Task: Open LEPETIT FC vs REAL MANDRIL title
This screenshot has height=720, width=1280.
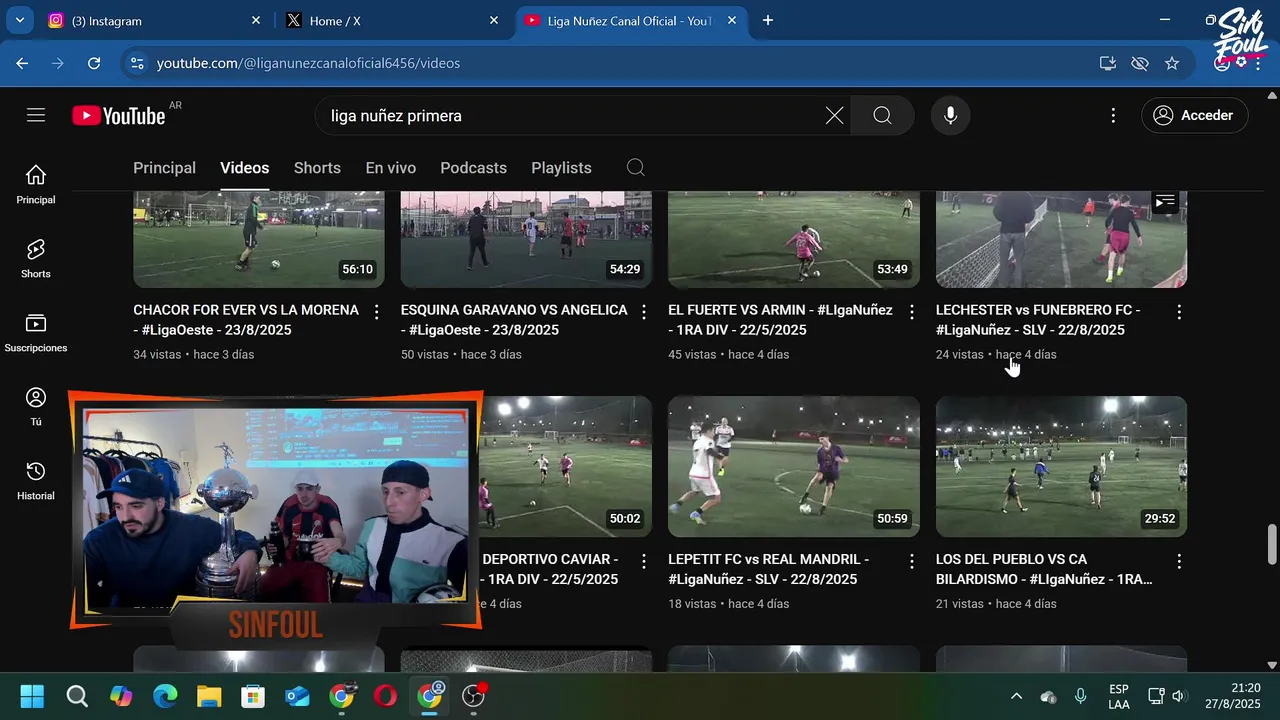Action: (x=768, y=569)
